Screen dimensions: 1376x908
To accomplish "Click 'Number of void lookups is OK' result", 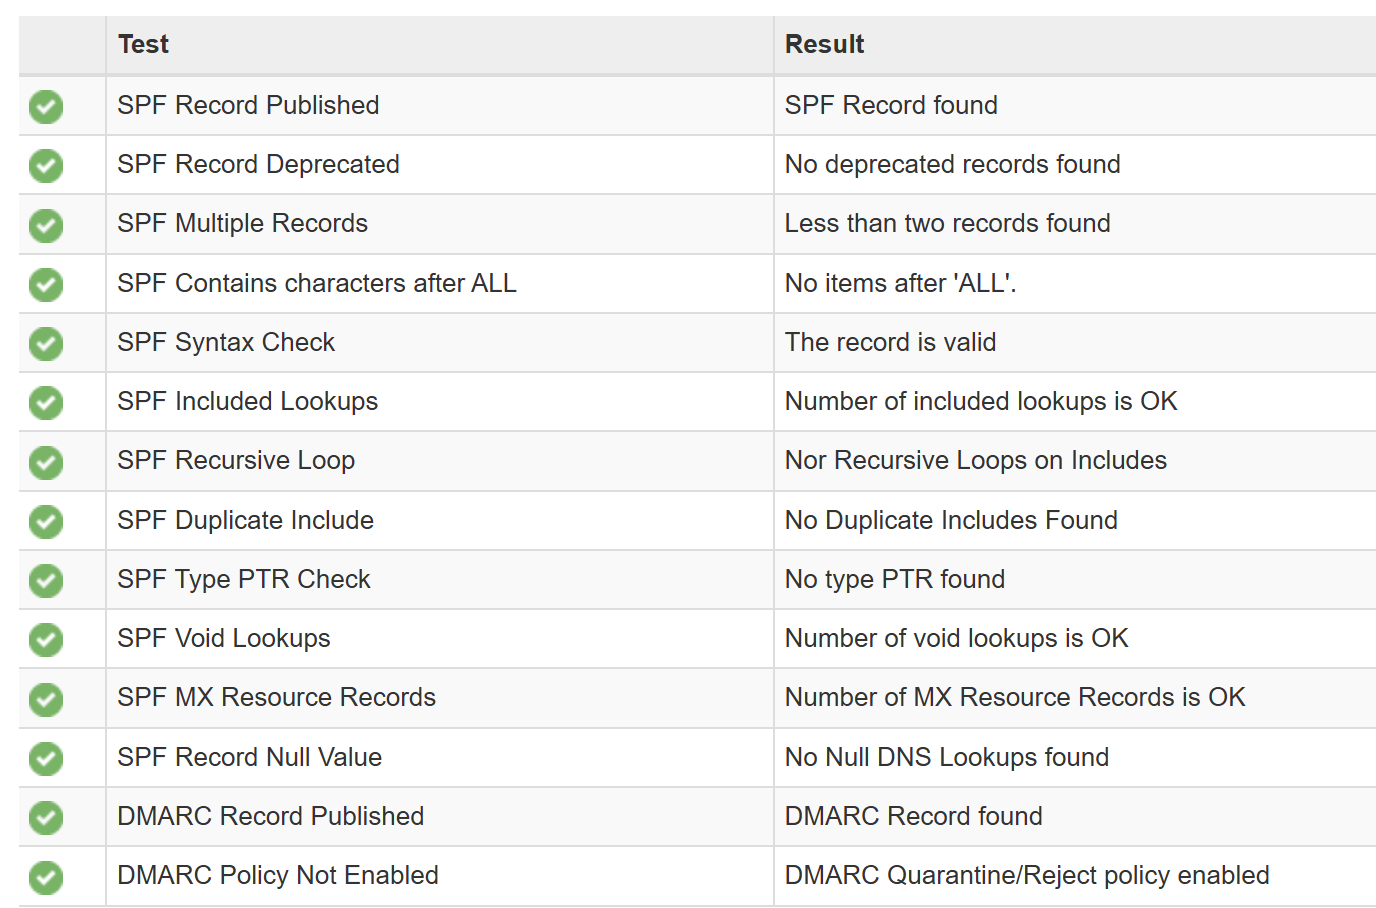I will [x=956, y=638].
